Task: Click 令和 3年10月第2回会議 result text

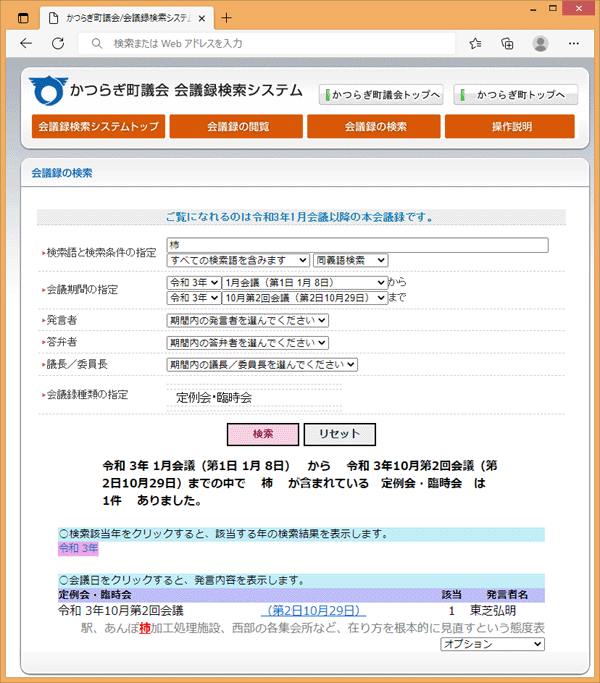Action: pos(121,611)
